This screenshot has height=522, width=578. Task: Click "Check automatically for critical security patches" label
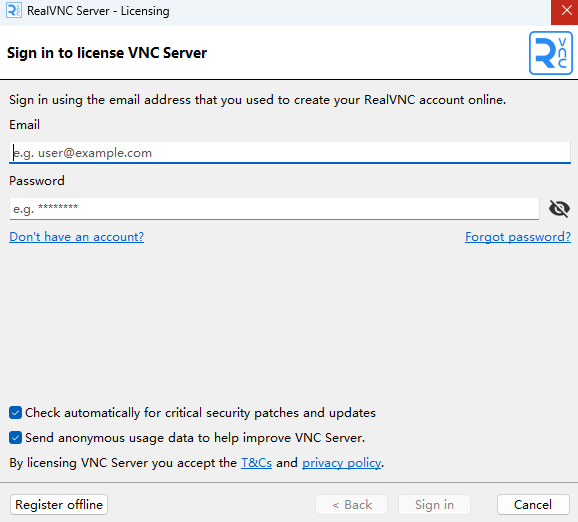point(200,413)
